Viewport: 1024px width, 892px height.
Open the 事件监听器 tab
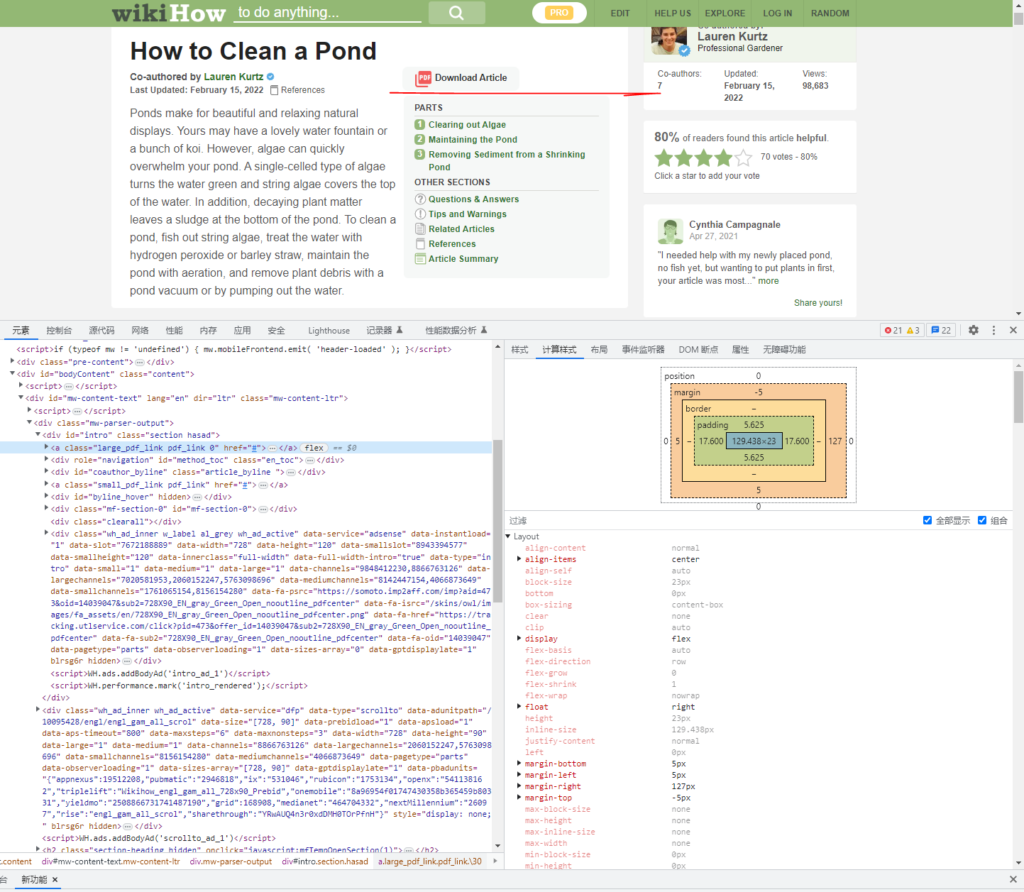pos(643,350)
